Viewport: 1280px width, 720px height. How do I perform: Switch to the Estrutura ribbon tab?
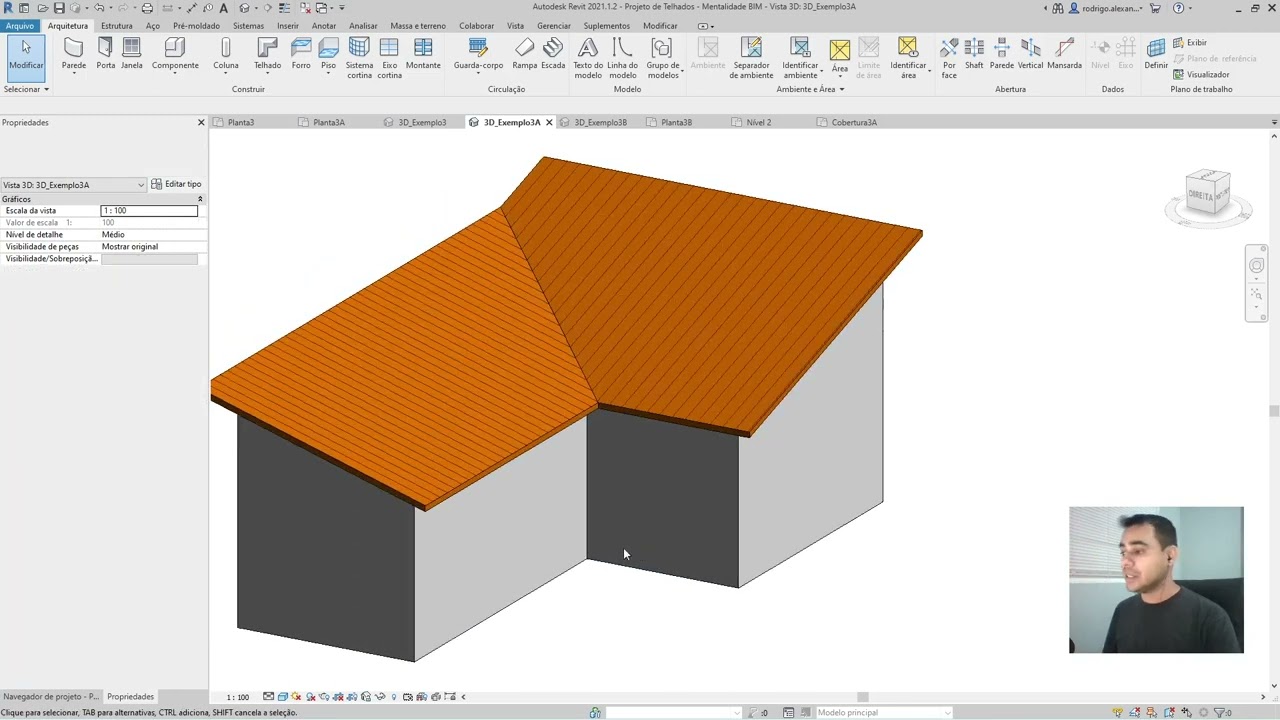116,26
